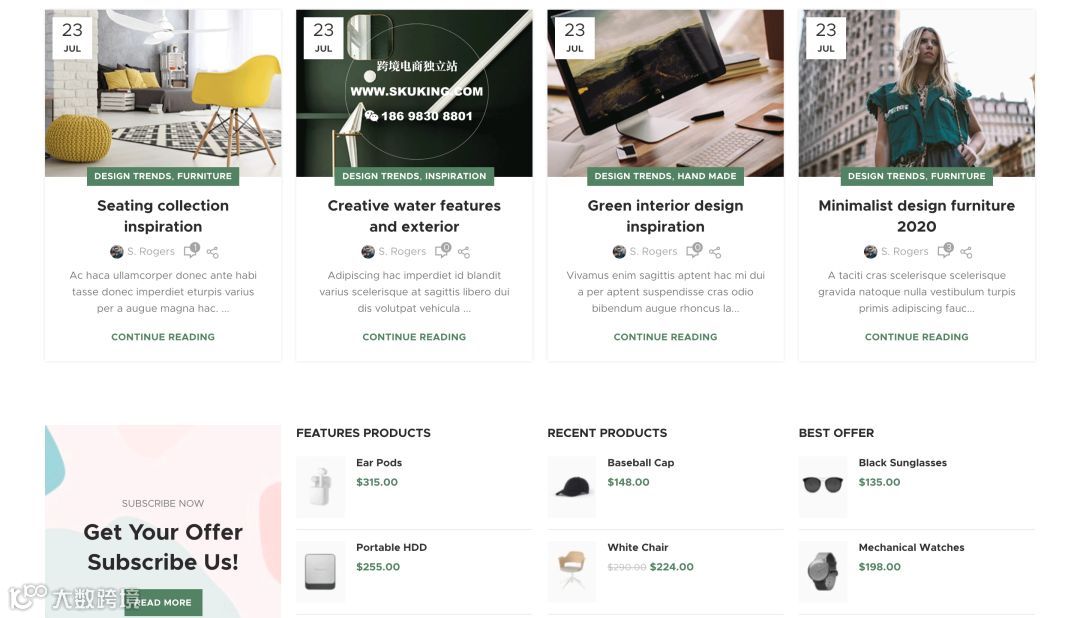Click S. Rogers avatar on Green interior post
The width and height of the screenshot is (1080, 618).
619,252
